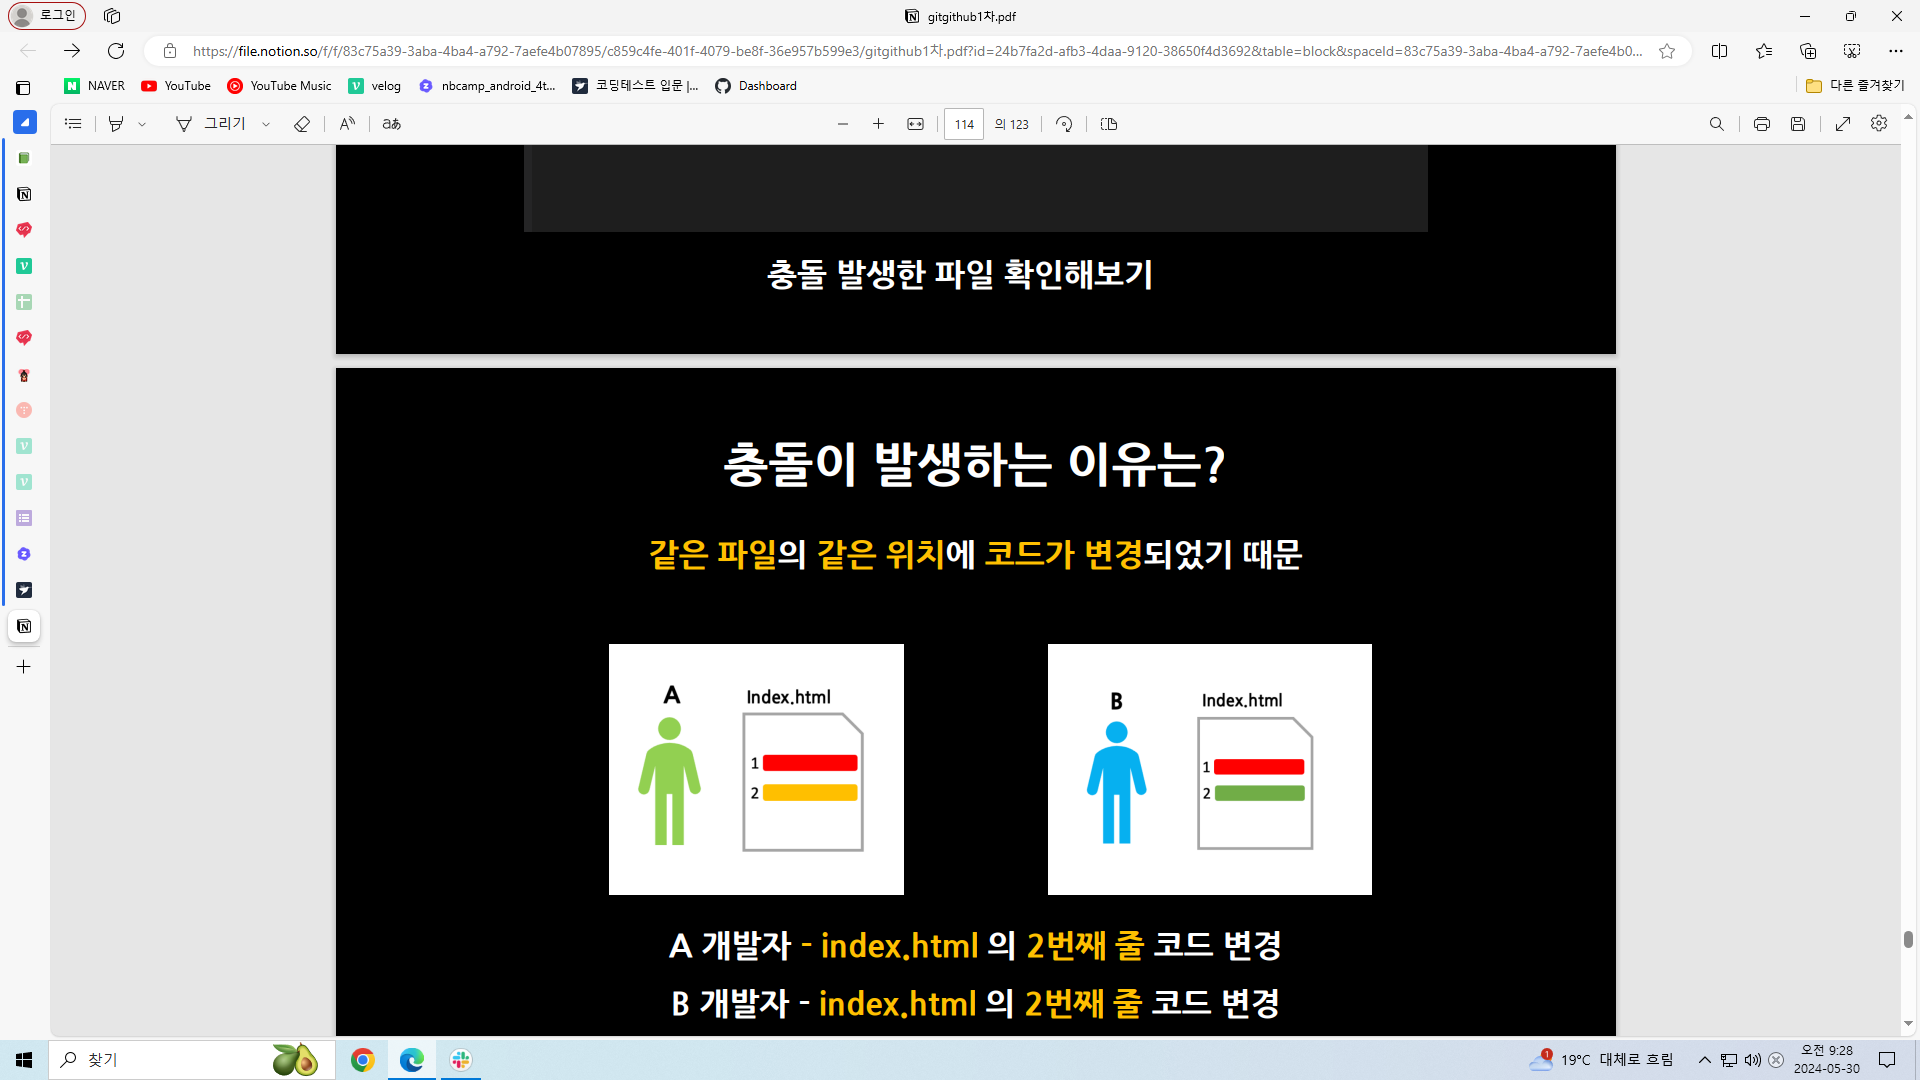This screenshot has height=1080, width=1920.
Task: Open YouTube Music bookmark
Action: pos(280,86)
